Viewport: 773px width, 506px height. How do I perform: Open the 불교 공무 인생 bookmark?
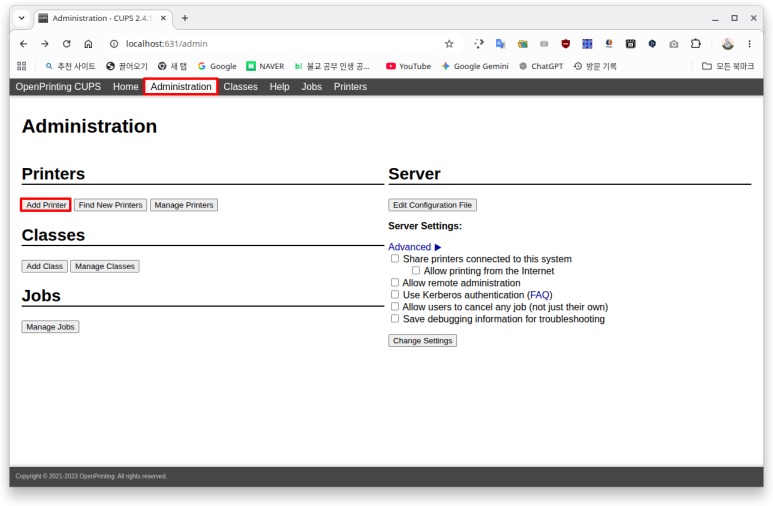point(332,66)
